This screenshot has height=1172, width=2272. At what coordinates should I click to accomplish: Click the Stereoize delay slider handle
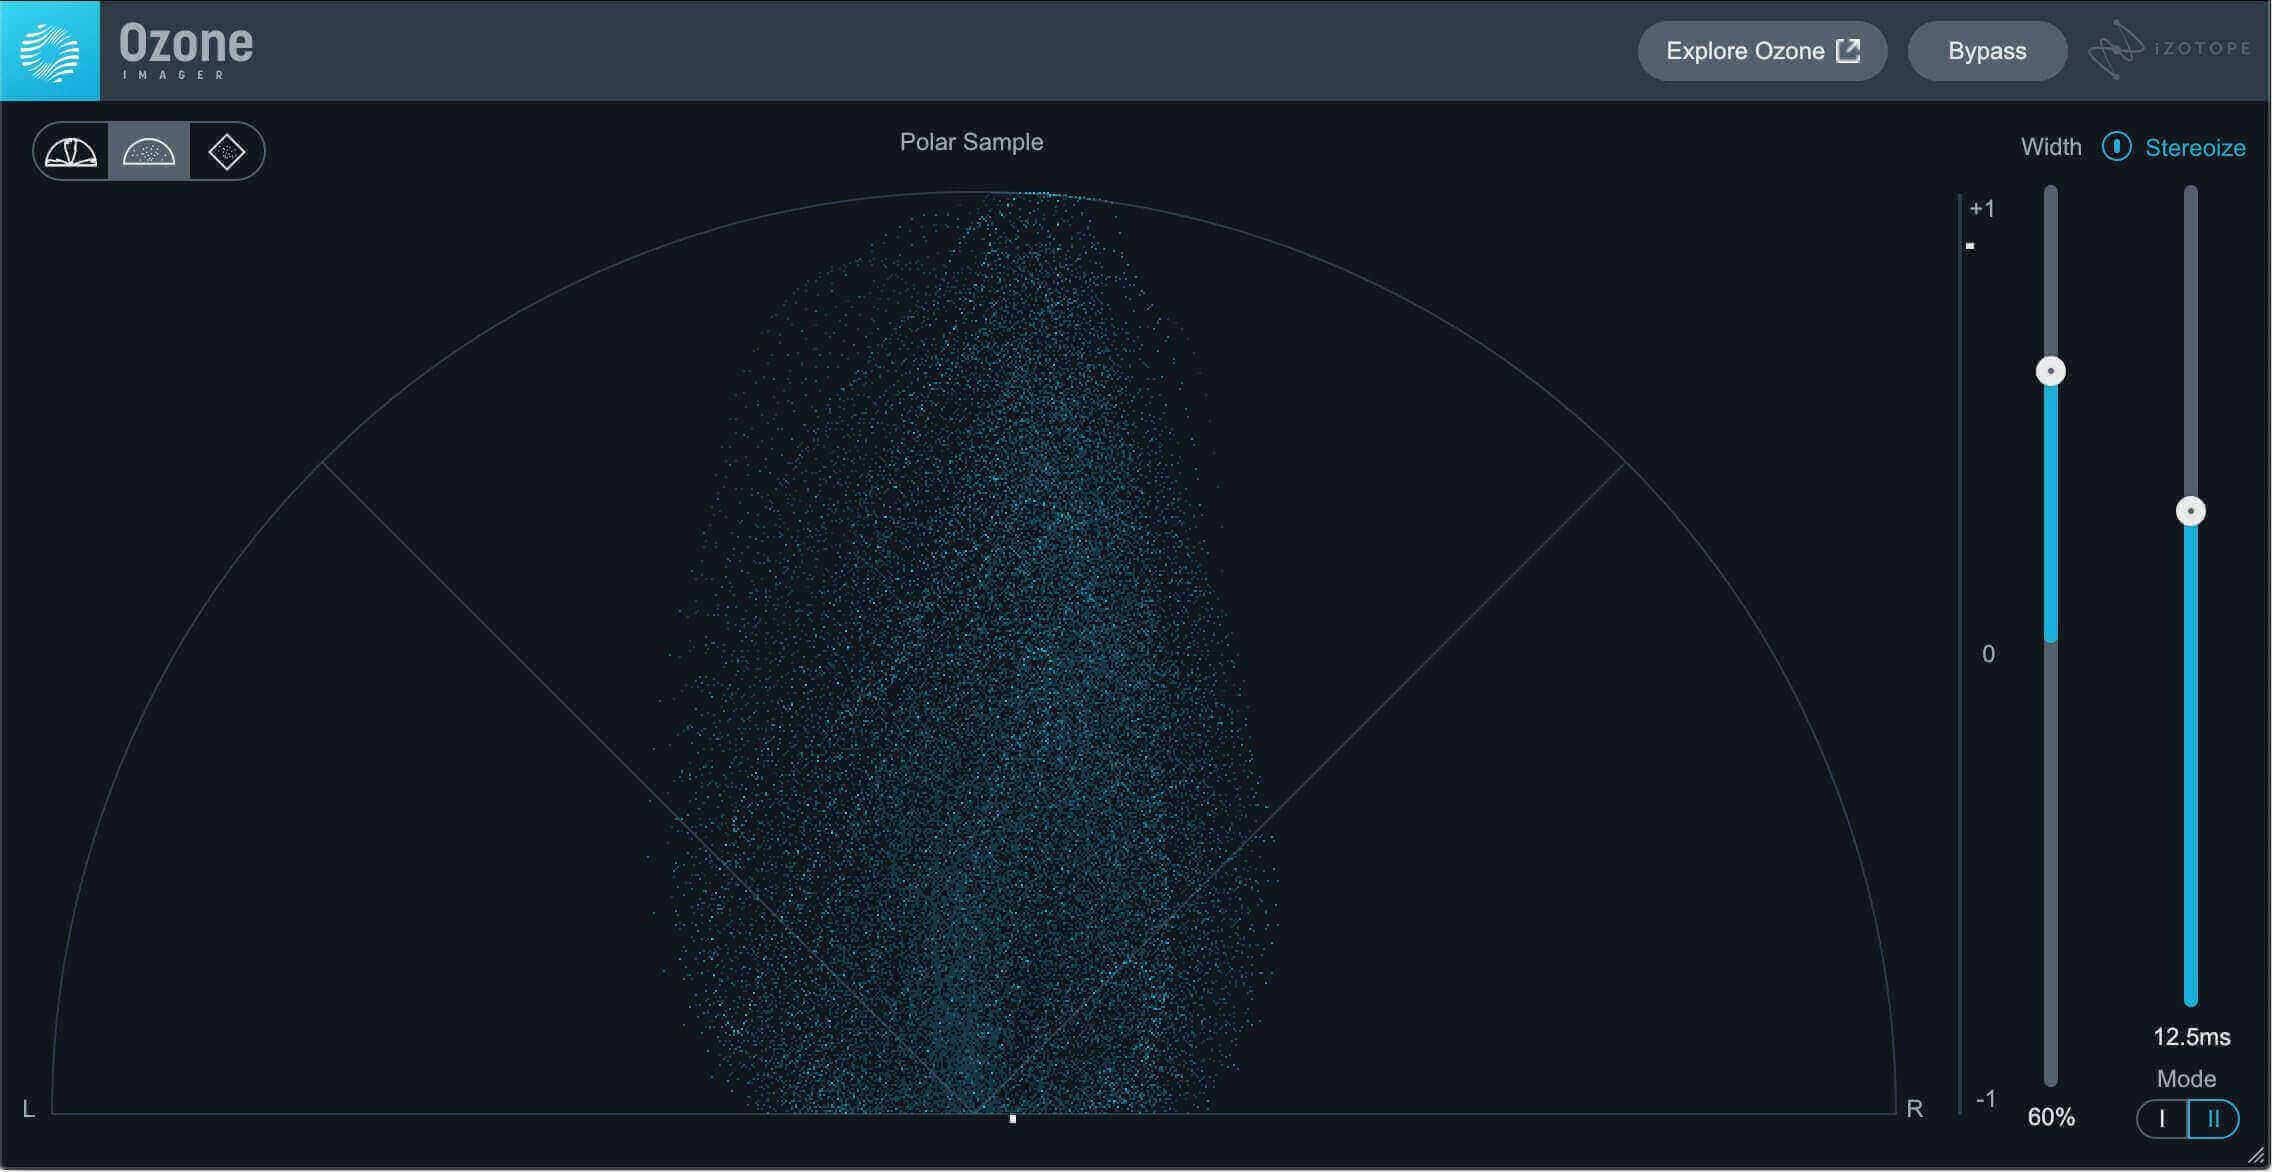tap(2191, 512)
